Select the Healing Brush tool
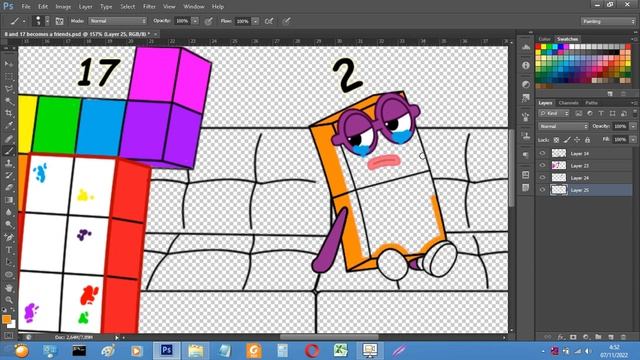The width and height of the screenshot is (640, 360). coord(9,139)
